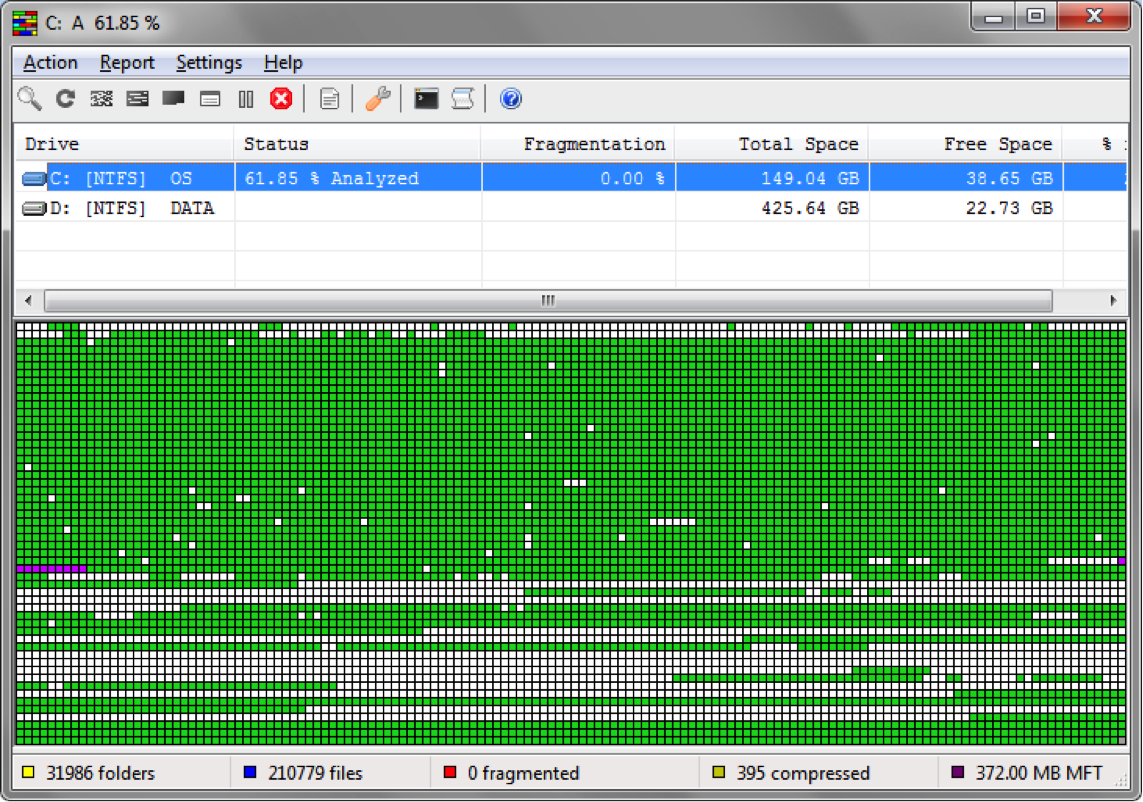Image resolution: width=1143 pixels, height=802 pixels.
Task: Sort by the Total Space column header
Action: pos(772,144)
